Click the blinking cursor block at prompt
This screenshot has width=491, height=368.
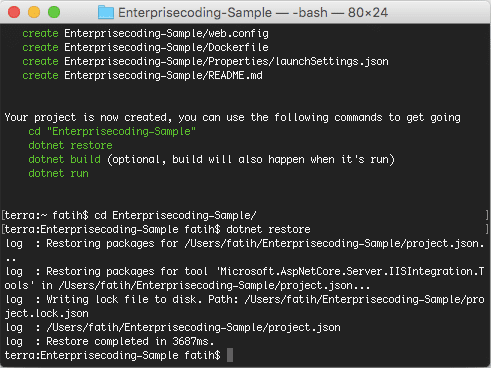pos(230,355)
